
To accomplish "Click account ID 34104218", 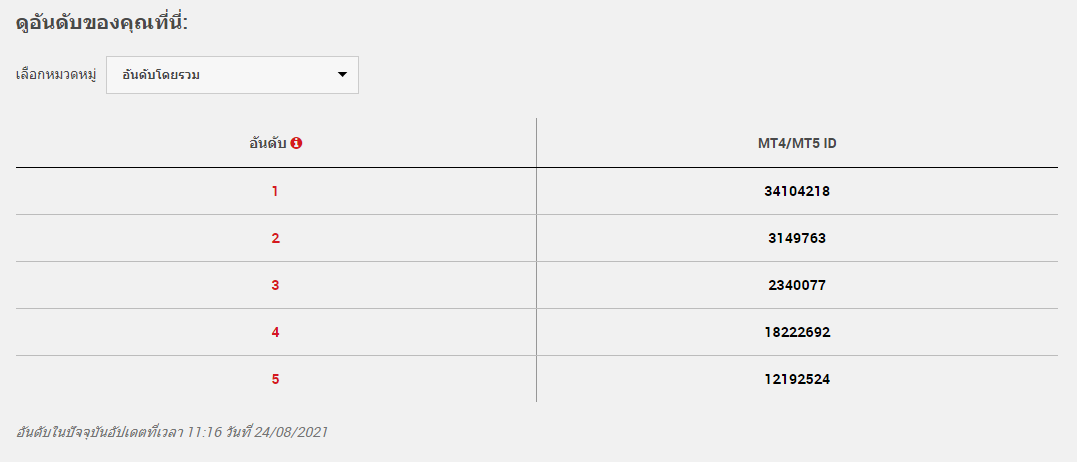I will (x=797, y=192).
